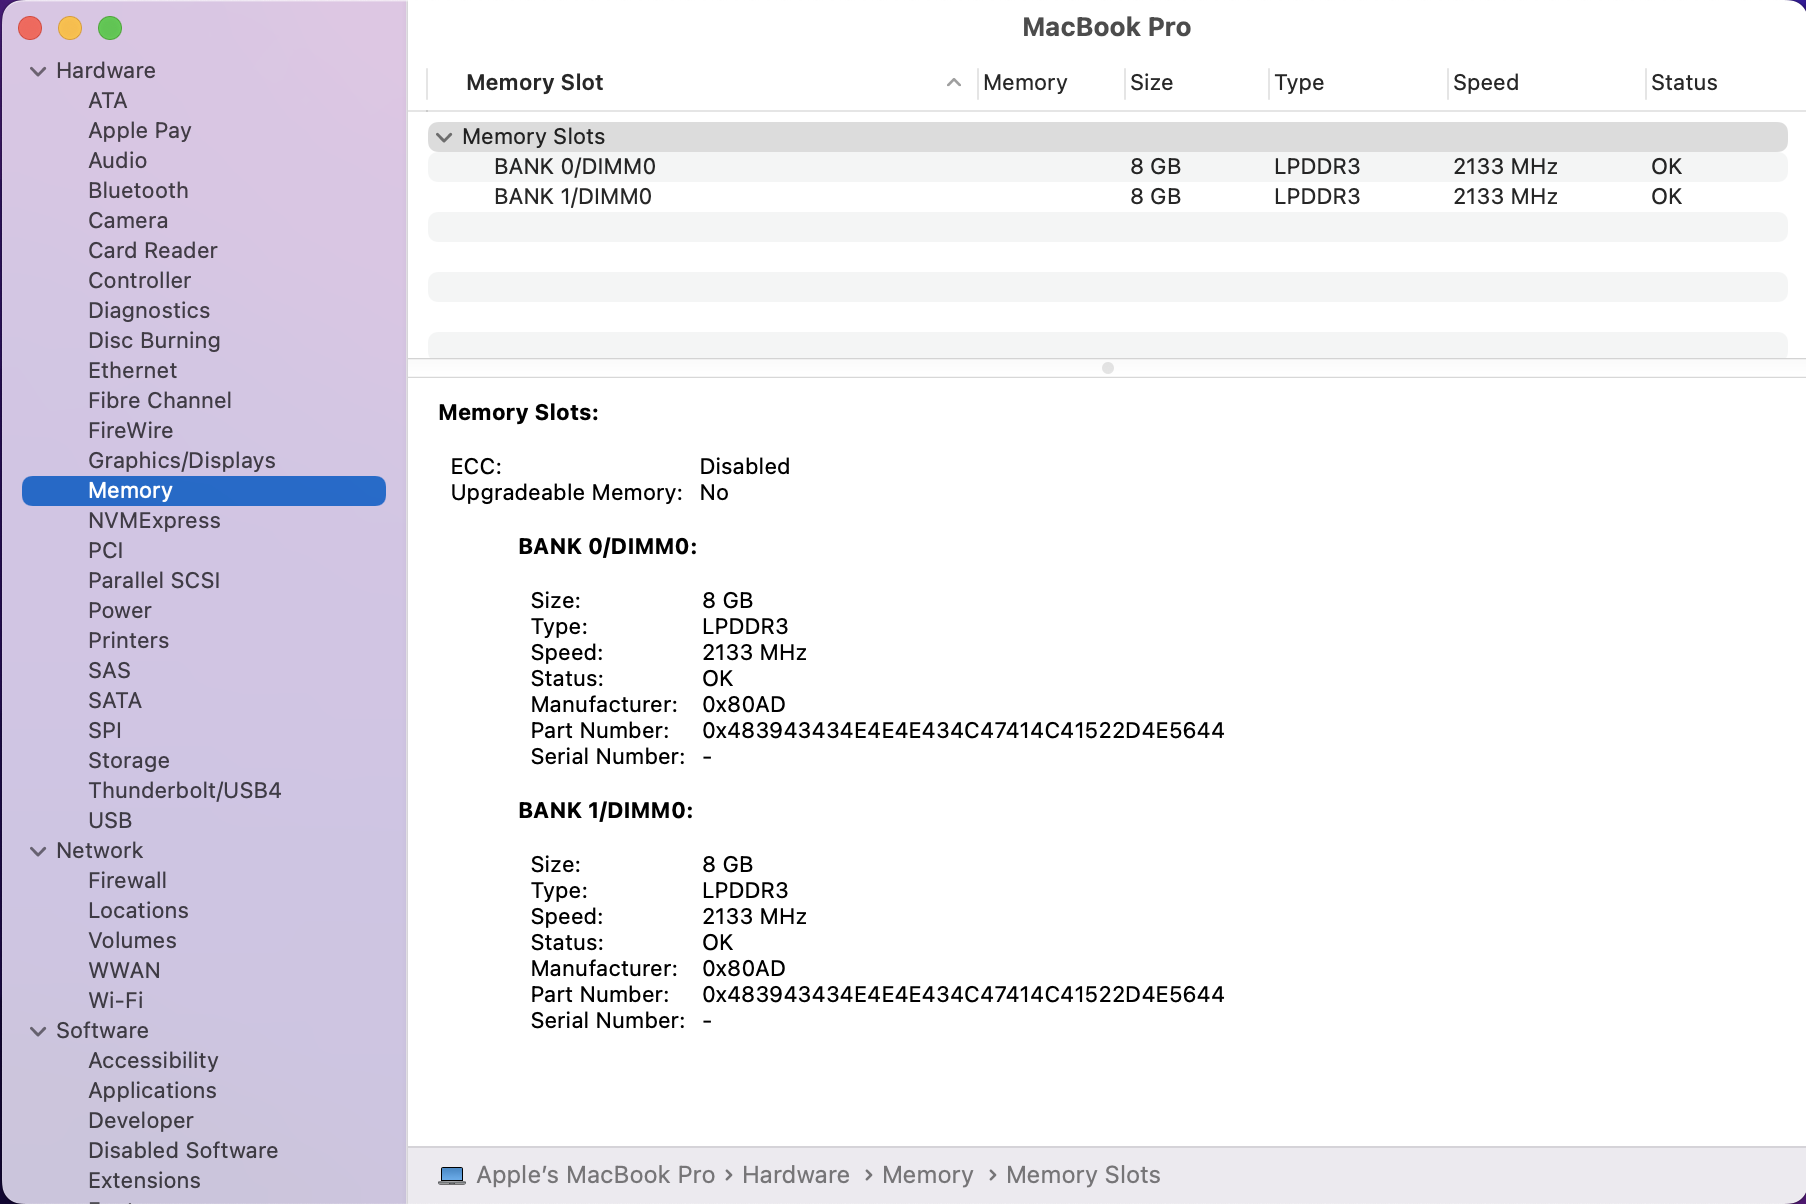Open Volumes under Network
The width and height of the screenshot is (1806, 1204).
tap(132, 941)
